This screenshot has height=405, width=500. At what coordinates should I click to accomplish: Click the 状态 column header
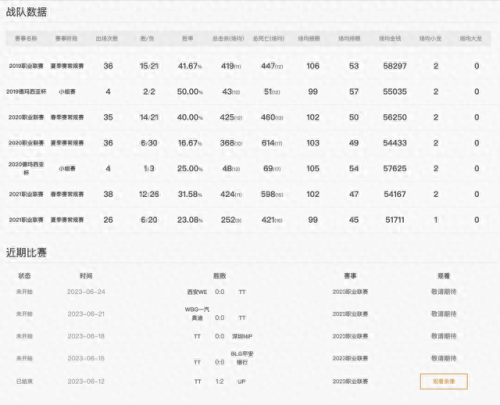tap(25, 276)
